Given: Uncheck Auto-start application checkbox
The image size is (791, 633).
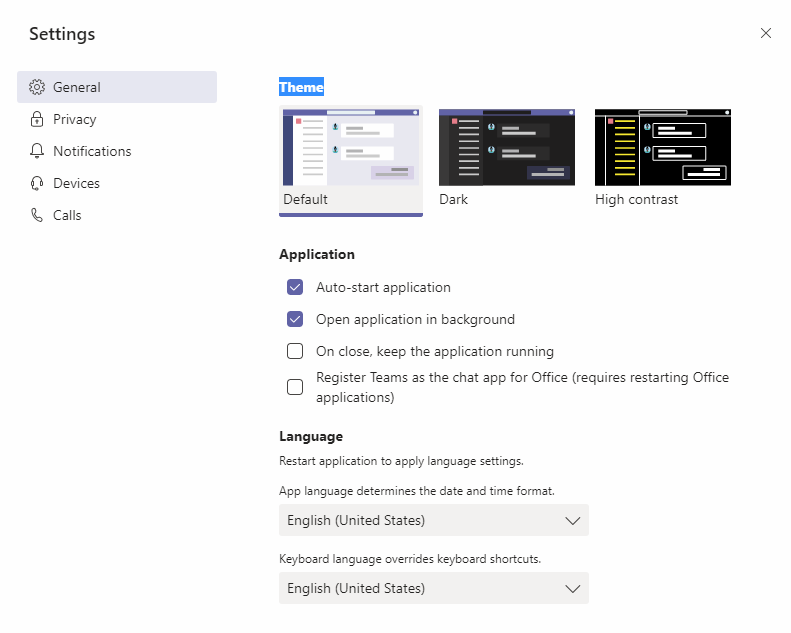Looking at the screenshot, I should [295, 287].
